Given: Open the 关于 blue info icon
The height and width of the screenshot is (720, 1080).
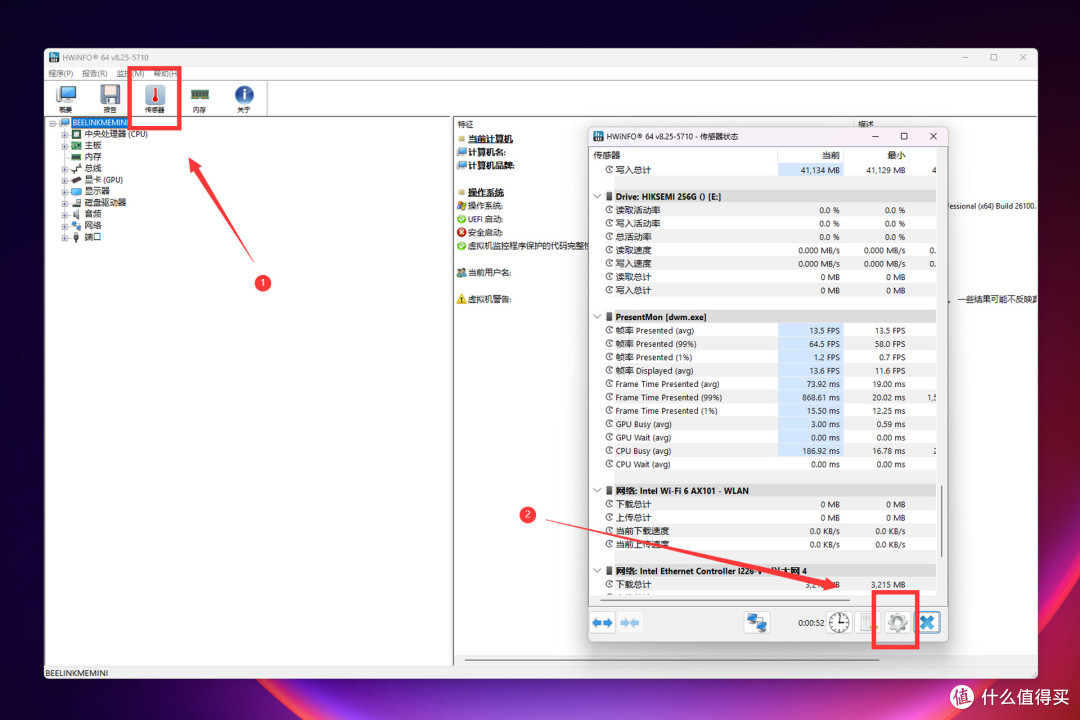Looking at the screenshot, I should point(244,98).
